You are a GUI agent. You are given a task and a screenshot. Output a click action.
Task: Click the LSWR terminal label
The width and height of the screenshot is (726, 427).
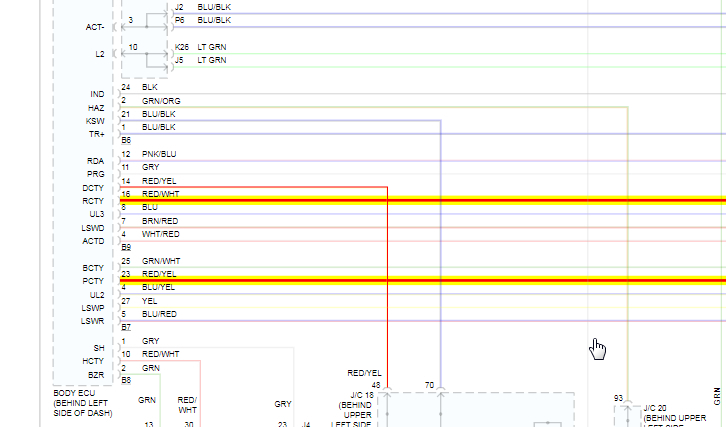tap(93, 320)
